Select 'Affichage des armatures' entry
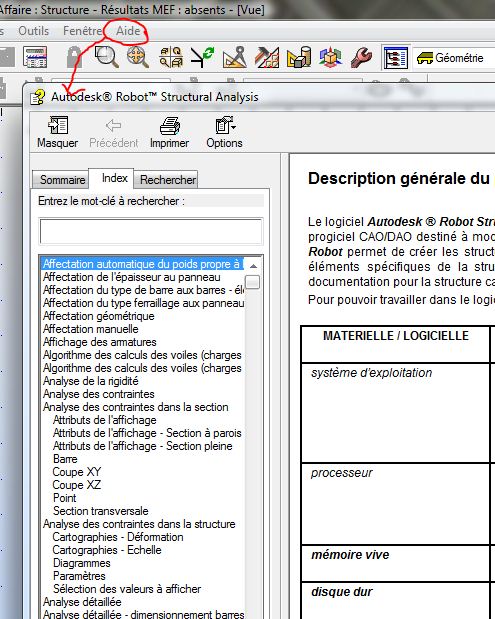Viewport: 495px width, 619px height. click(x=99, y=342)
